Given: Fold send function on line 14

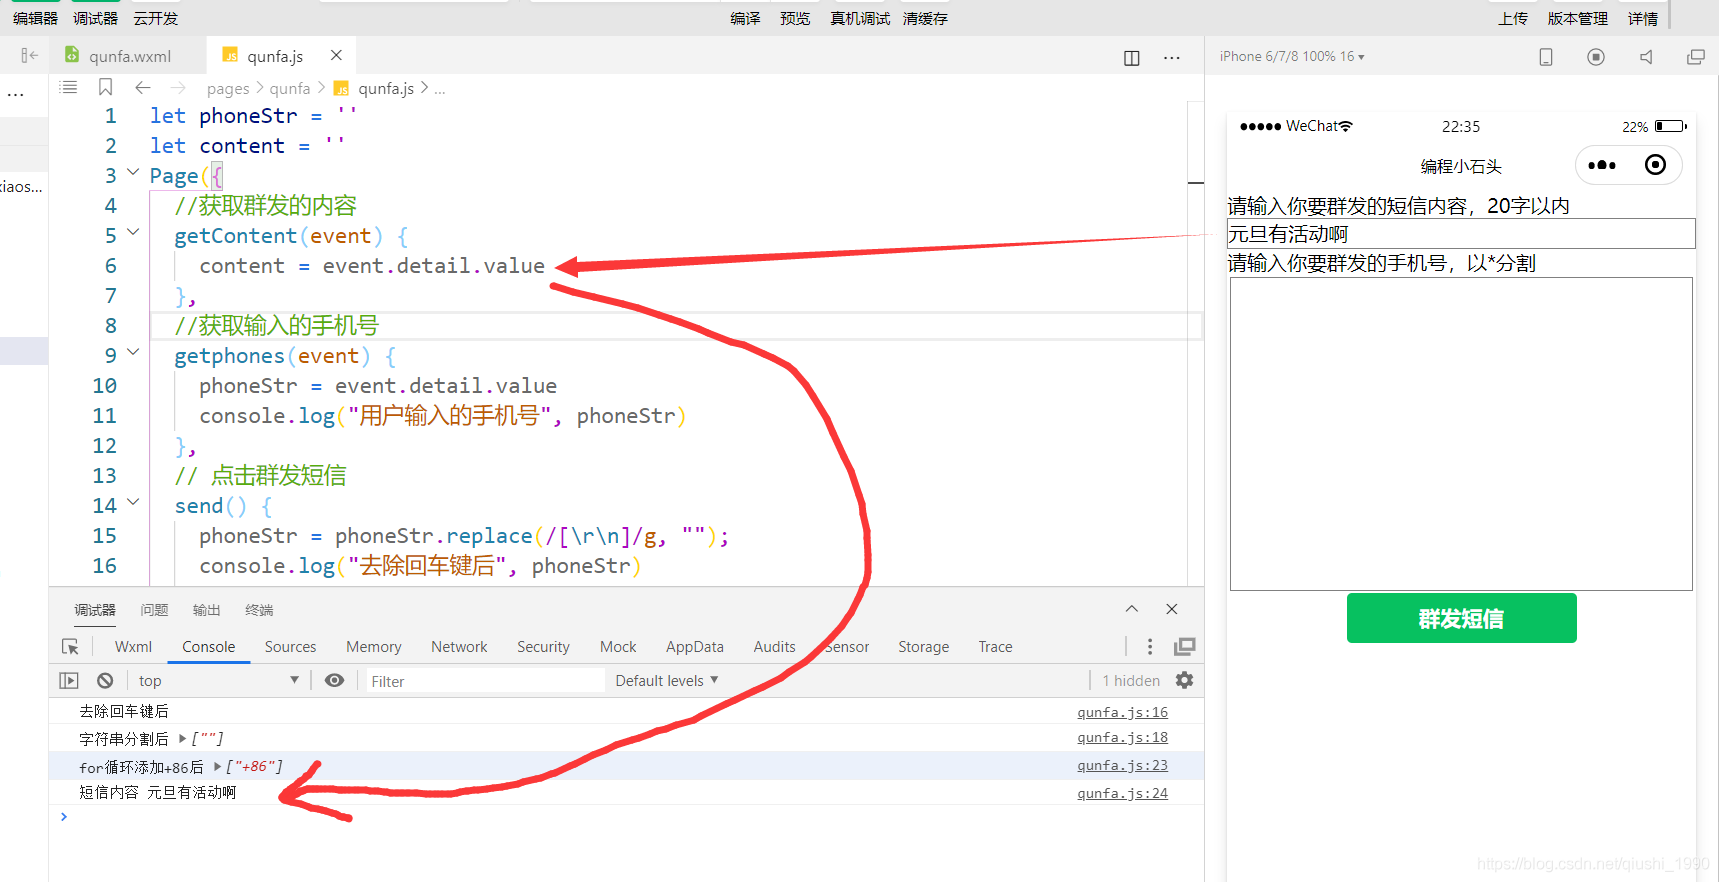Looking at the screenshot, I should tap(133, 503).
